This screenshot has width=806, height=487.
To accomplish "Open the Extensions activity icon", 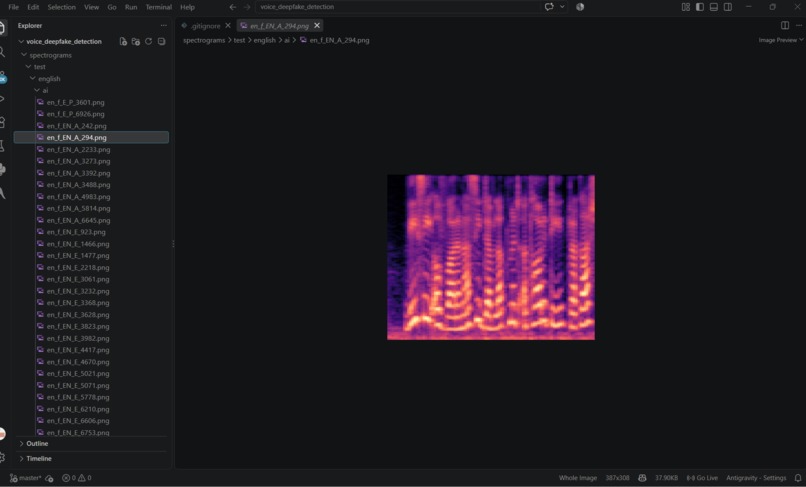I will [x=3, y=122].
